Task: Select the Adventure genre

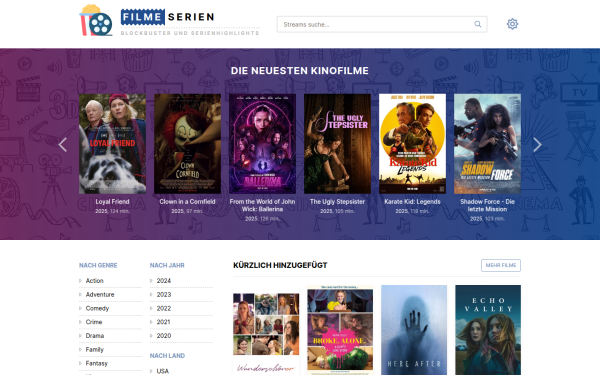Action: tap(100, 294)
